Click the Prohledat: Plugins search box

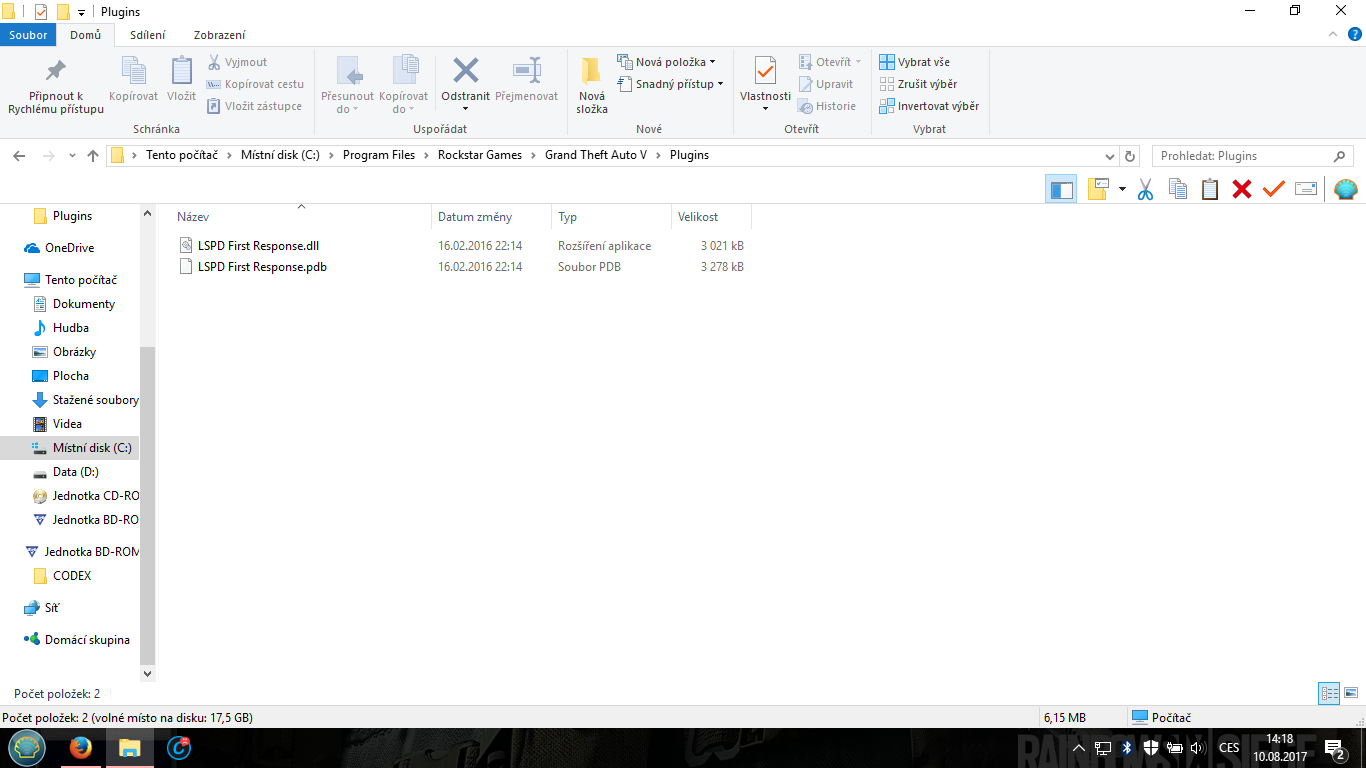pyautogui.click(x=1252, y=156)
